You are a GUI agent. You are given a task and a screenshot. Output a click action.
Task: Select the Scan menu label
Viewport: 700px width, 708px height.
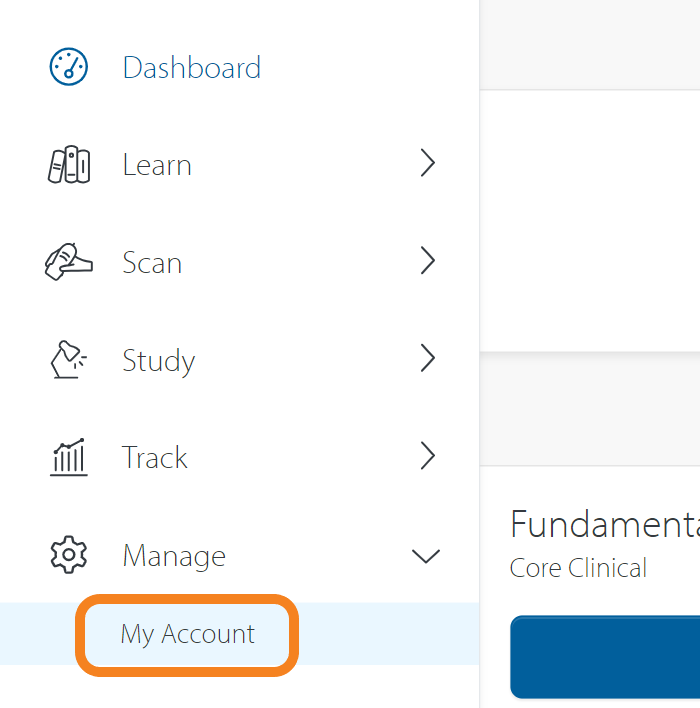[152, 262]
